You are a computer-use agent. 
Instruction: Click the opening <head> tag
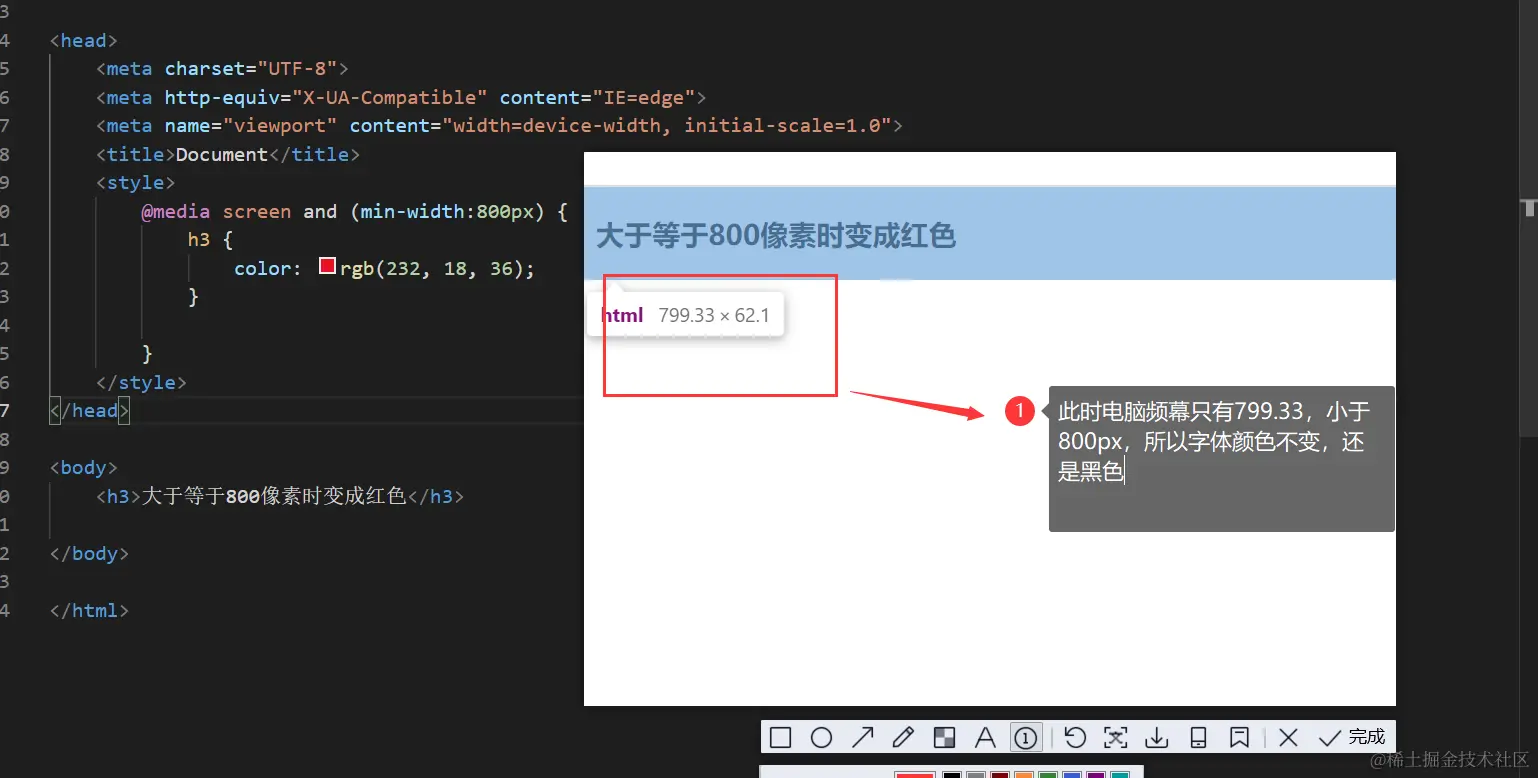83,41
